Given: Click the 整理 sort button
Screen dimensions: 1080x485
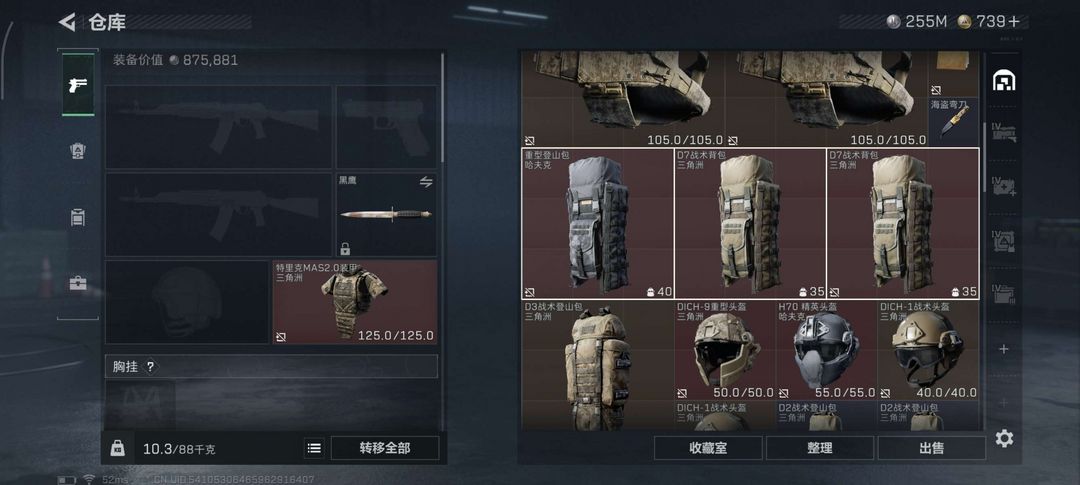Looking at the screenshot, I should point(820,448).
